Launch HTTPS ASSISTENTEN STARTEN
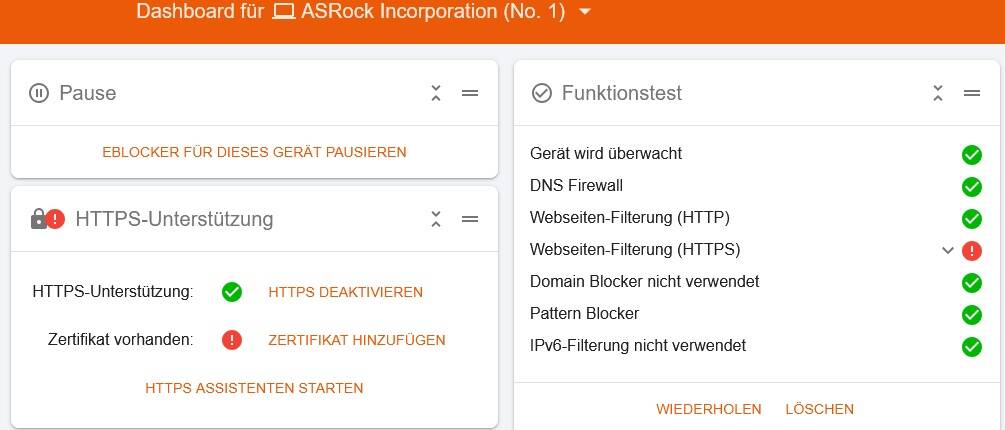The width and height of the screenshot is (1005, 430). (254, 388)
